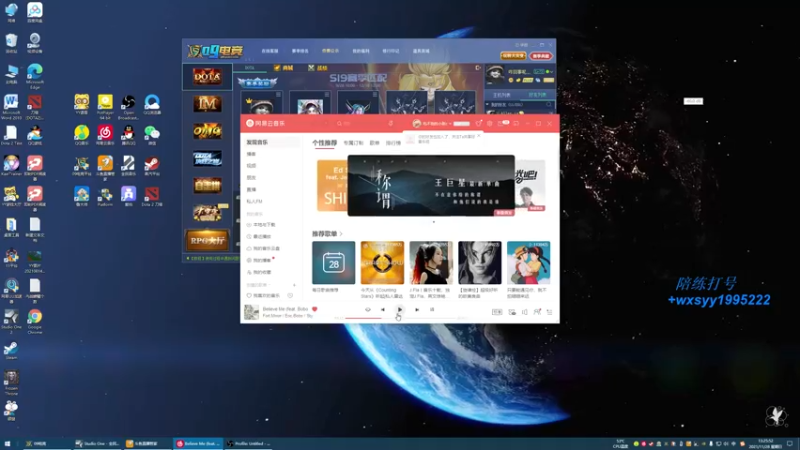Screen dimensions: 800x450
Task: Click the invite friends icon in NetEase player bar
Action: pyautogui.click(x=537, y=312)
